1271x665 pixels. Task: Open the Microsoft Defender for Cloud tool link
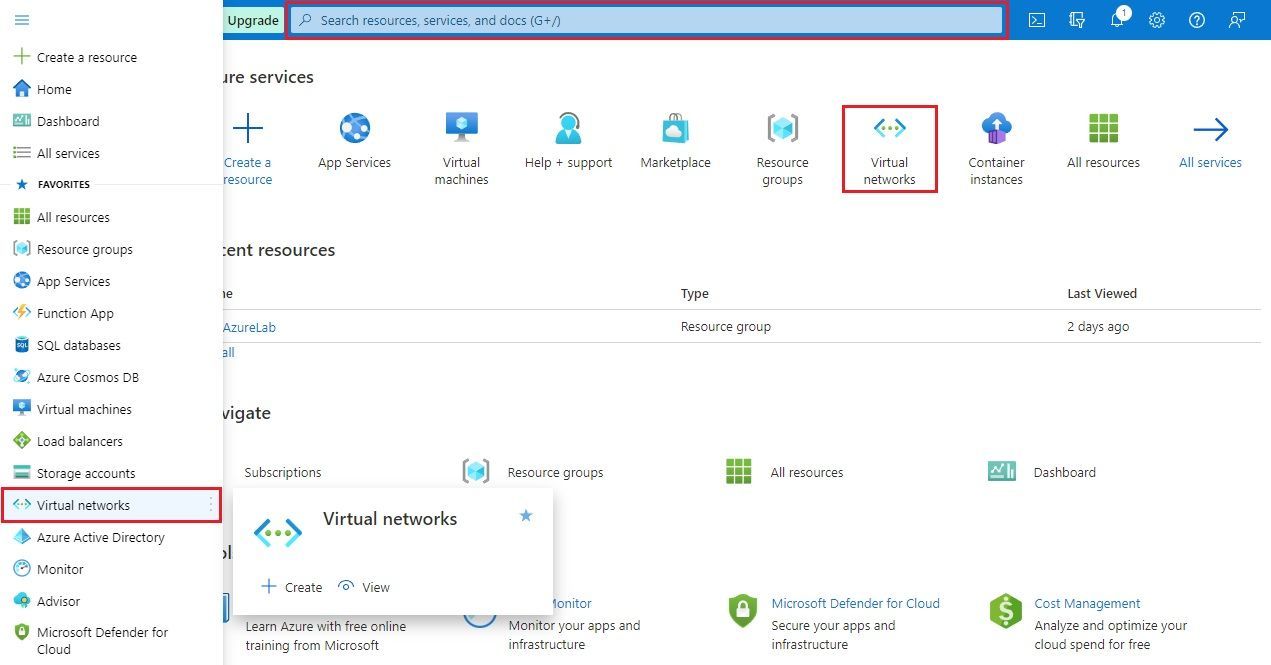(x=855, y=603)
